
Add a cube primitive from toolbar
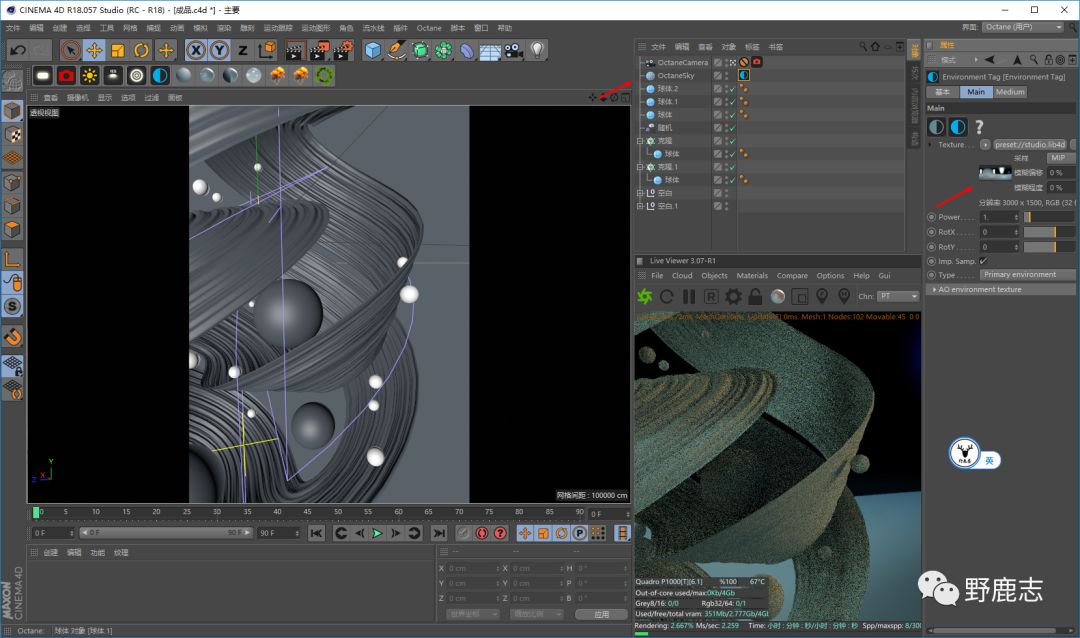373,50
